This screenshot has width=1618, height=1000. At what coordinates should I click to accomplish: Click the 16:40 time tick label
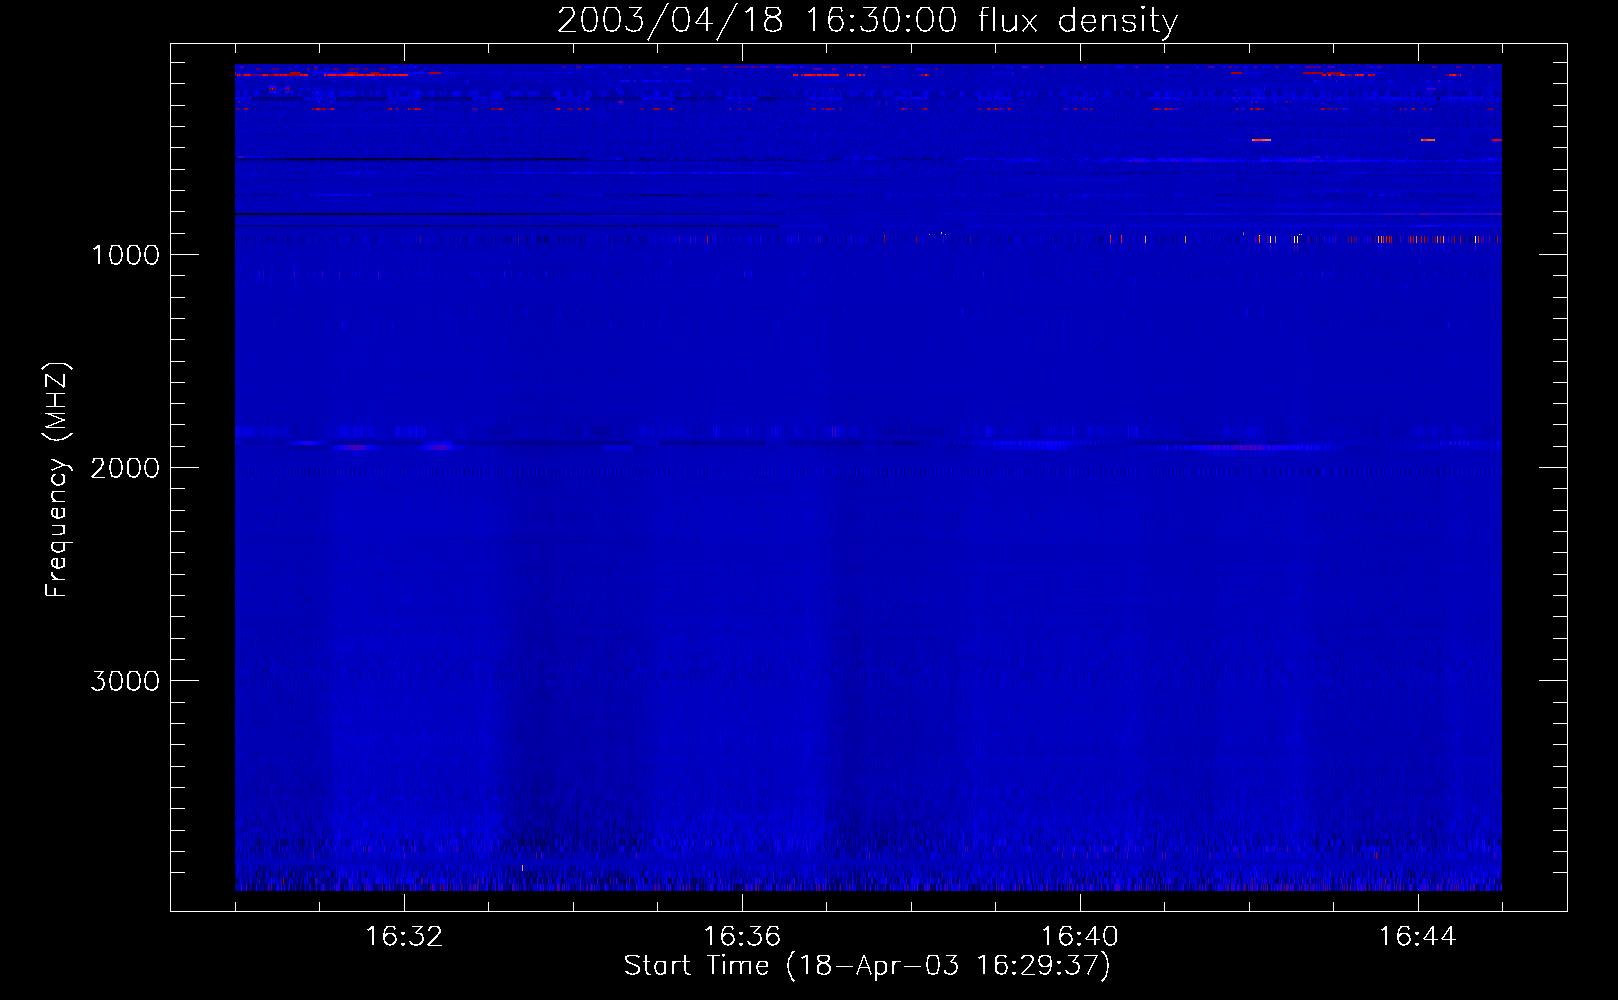[x=1080, y=937]
